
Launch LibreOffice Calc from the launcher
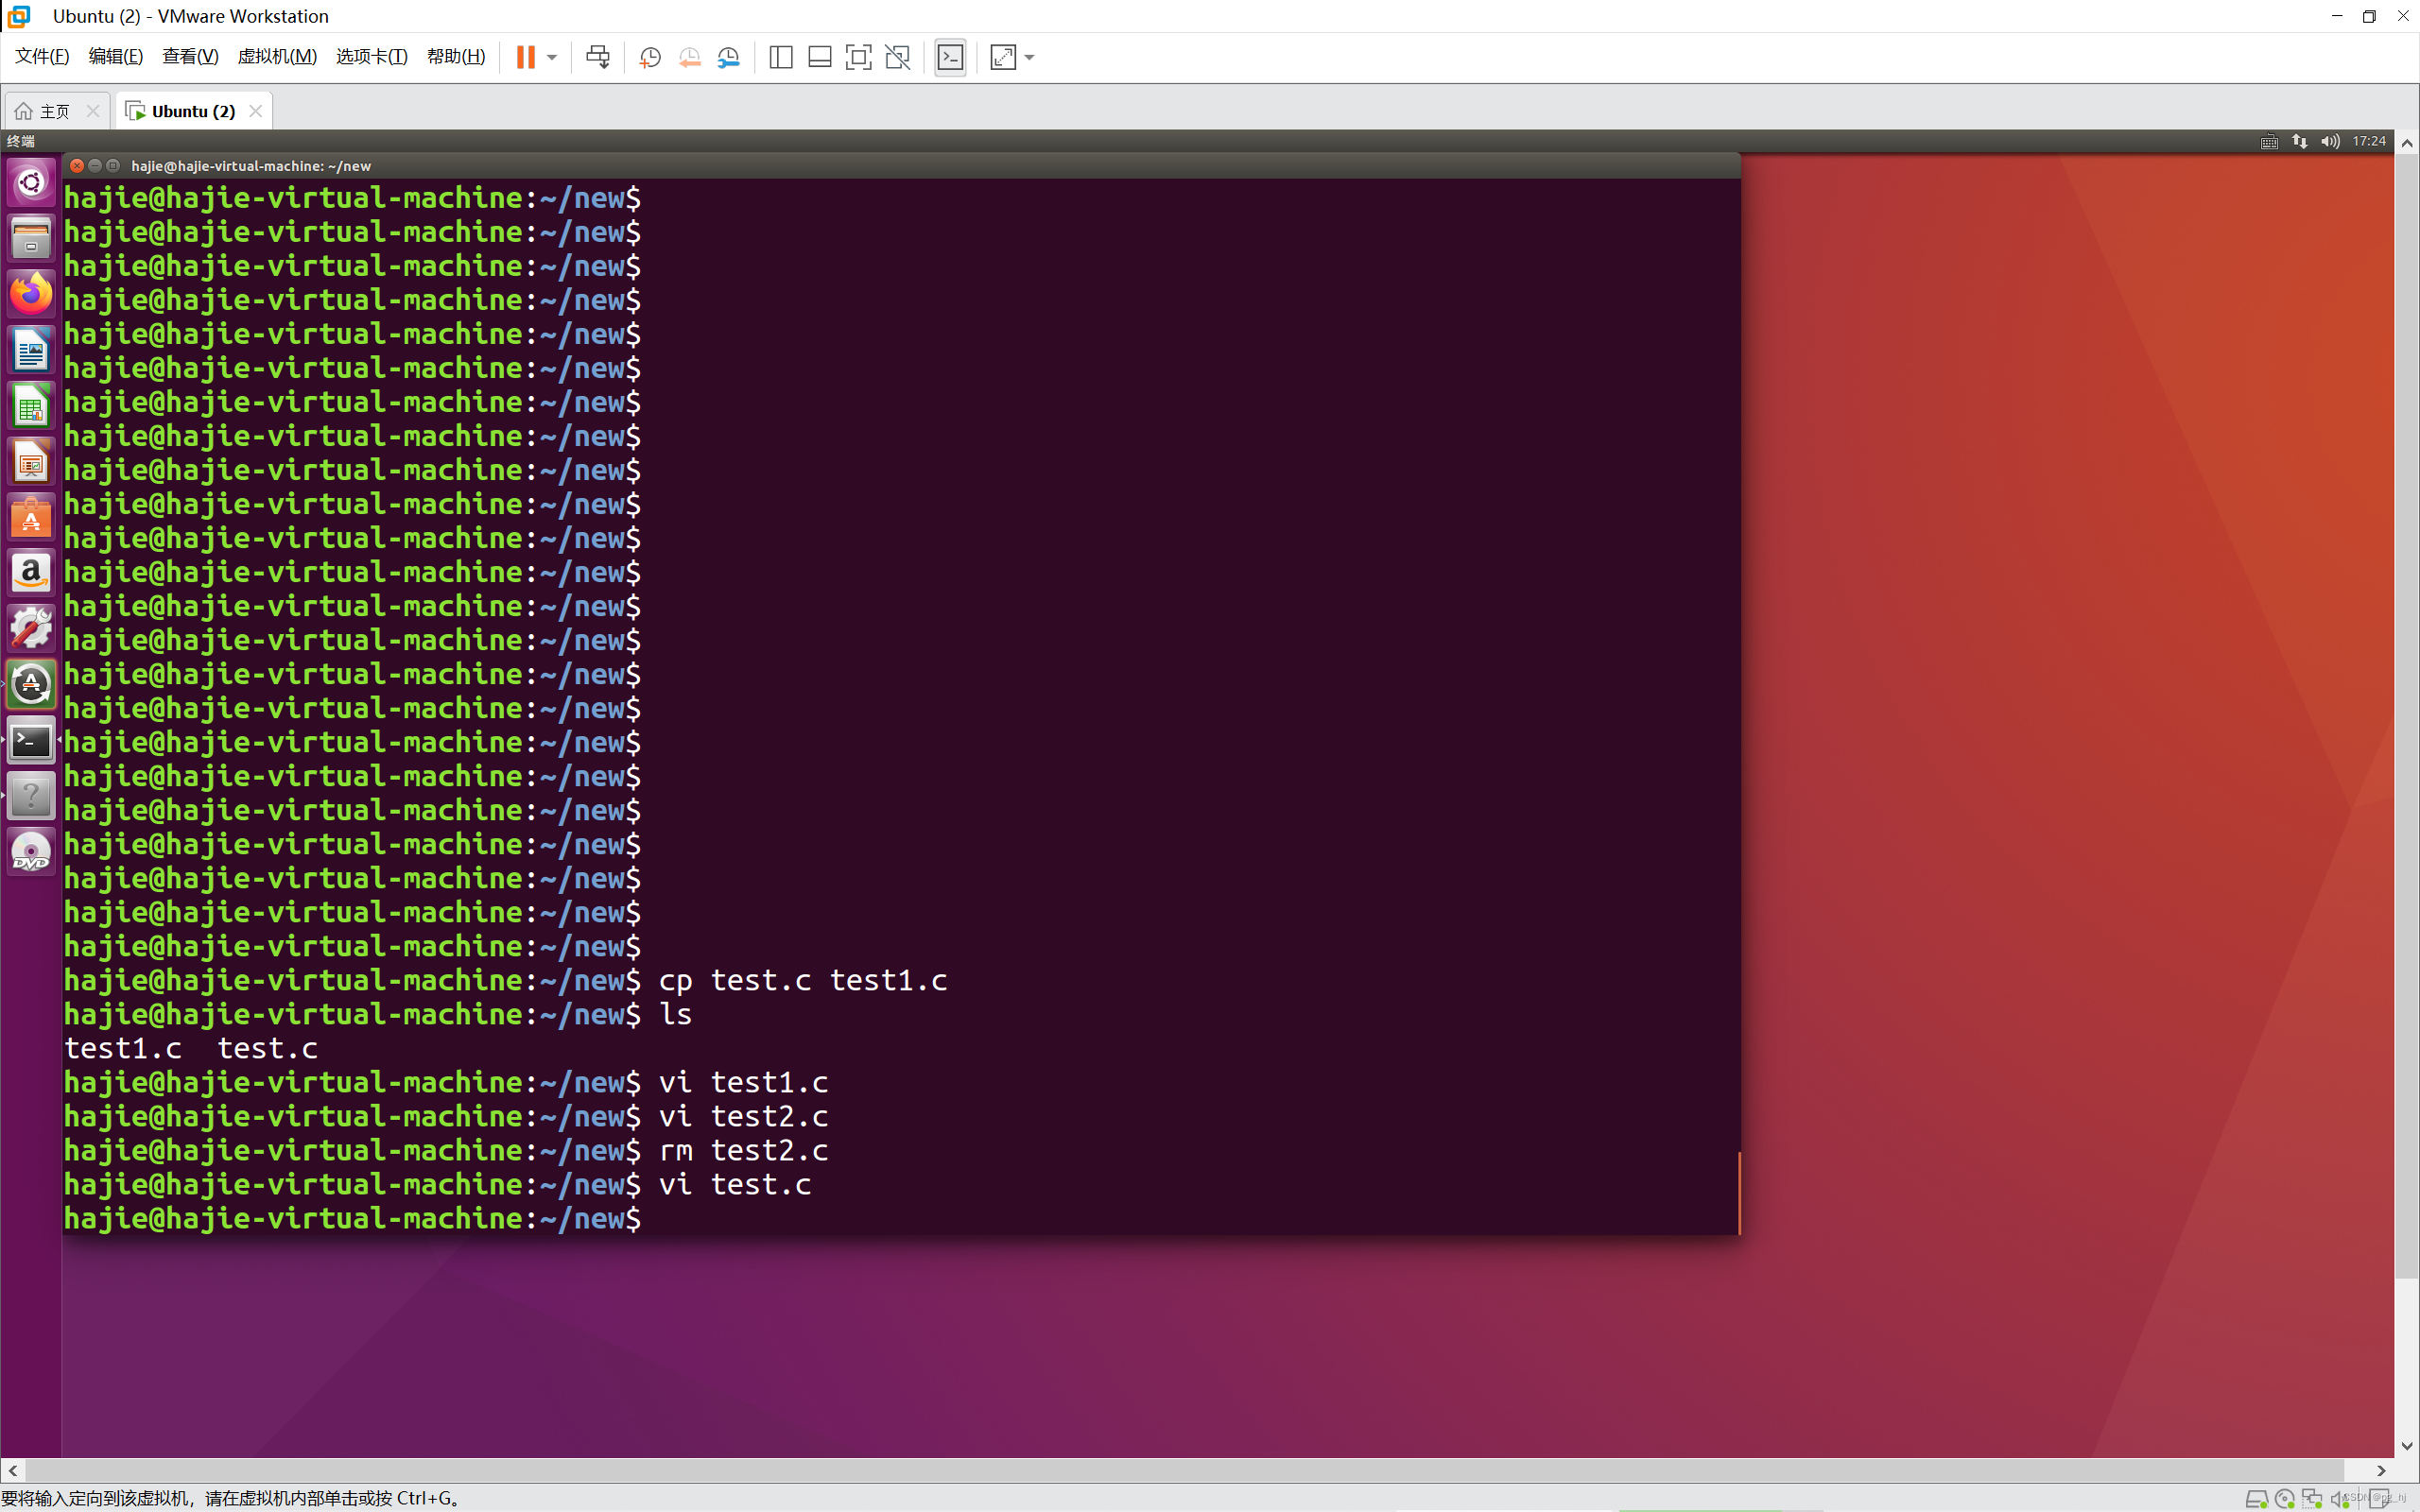click(31, 407)
